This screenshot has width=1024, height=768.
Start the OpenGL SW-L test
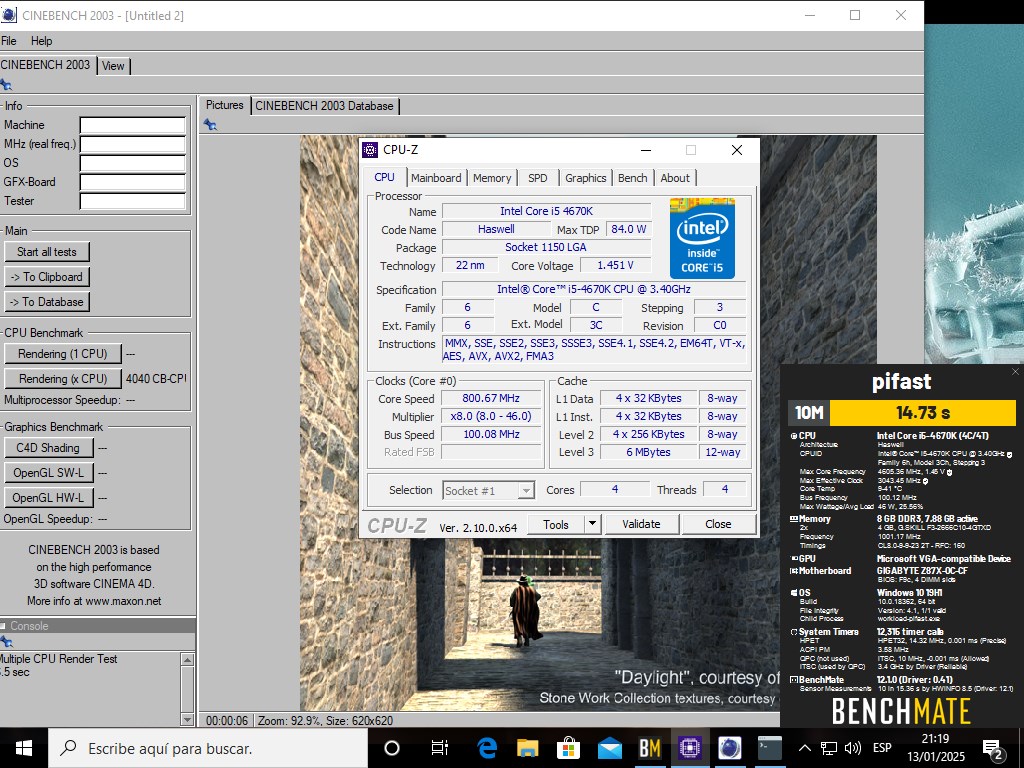tap(48, 472)
